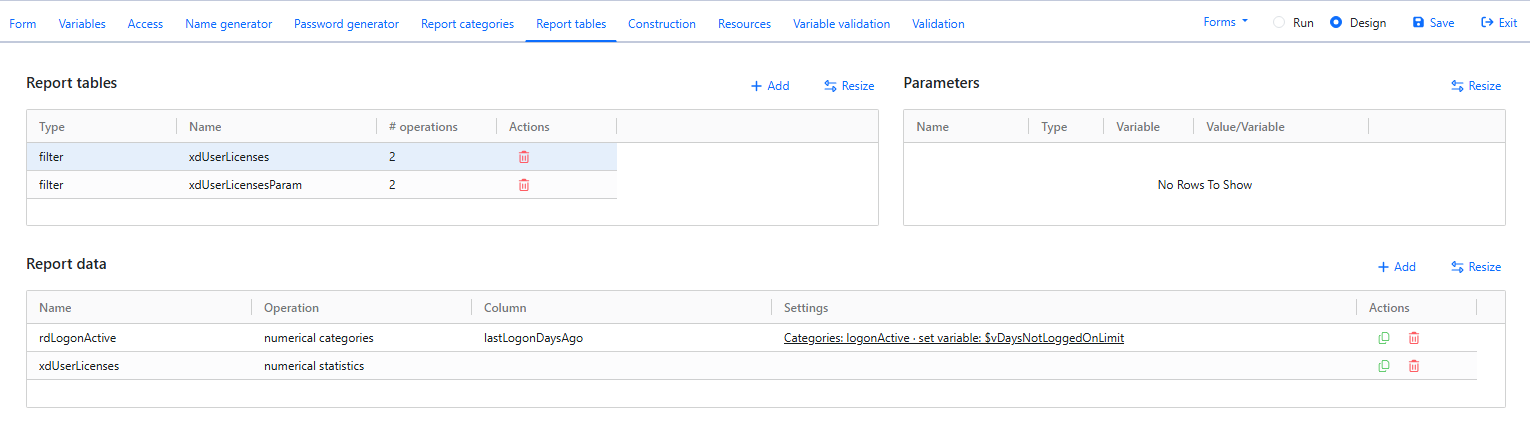This screenshot has width=1530, height=445.
Task: Select the xdUserLicenses name cell in Report data
Action: [139, 366]
